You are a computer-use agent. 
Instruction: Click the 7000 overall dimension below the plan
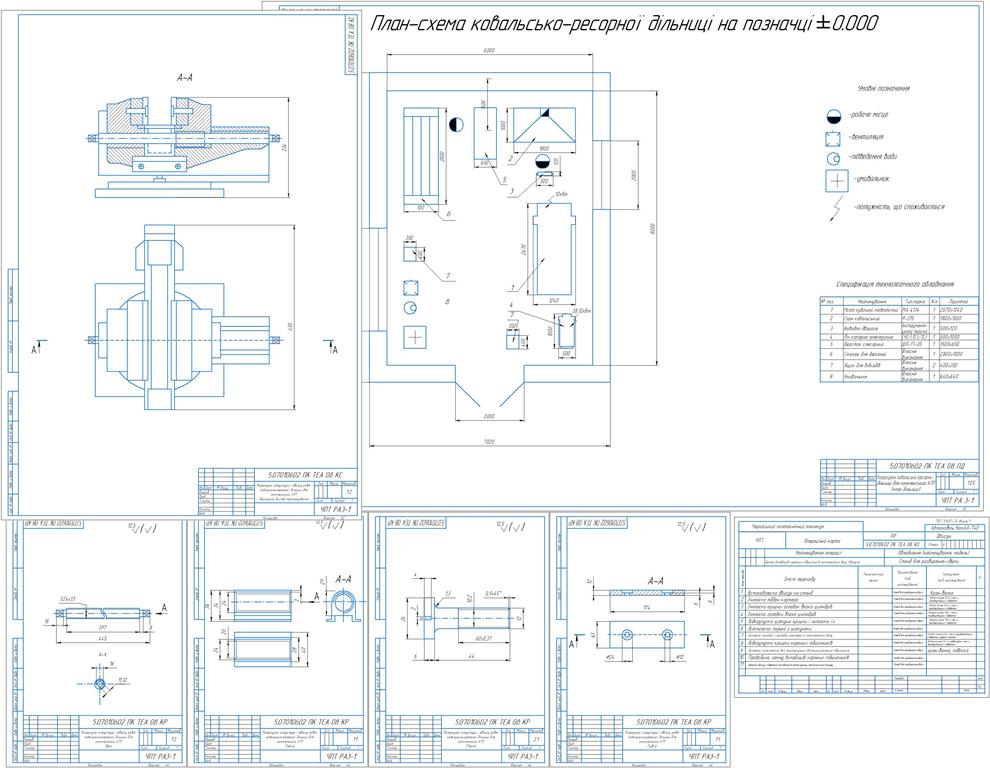coord(489,441)
